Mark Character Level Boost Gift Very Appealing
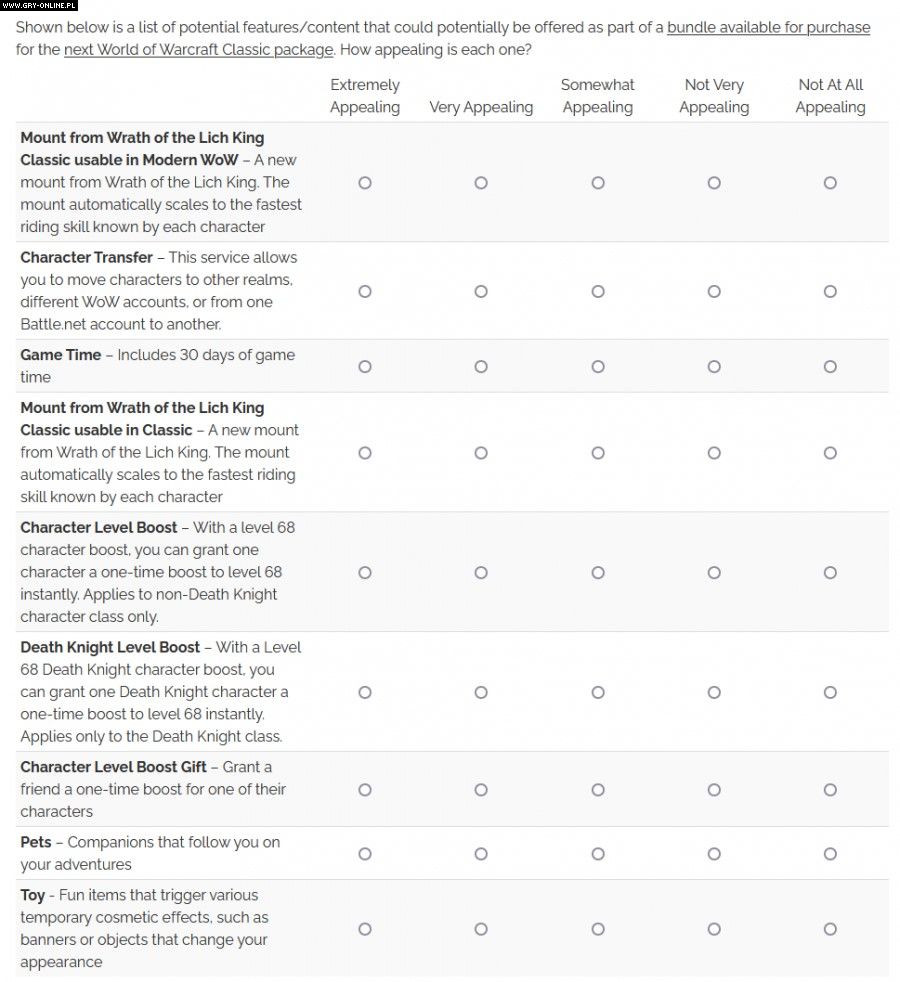The height and width of the screenshot is (982, 900). click(481, 789)
